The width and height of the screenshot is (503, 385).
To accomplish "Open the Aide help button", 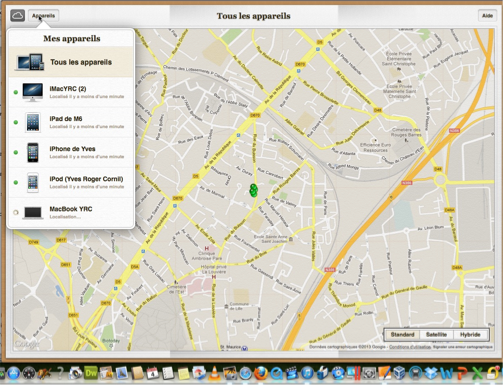I will 487,15.
